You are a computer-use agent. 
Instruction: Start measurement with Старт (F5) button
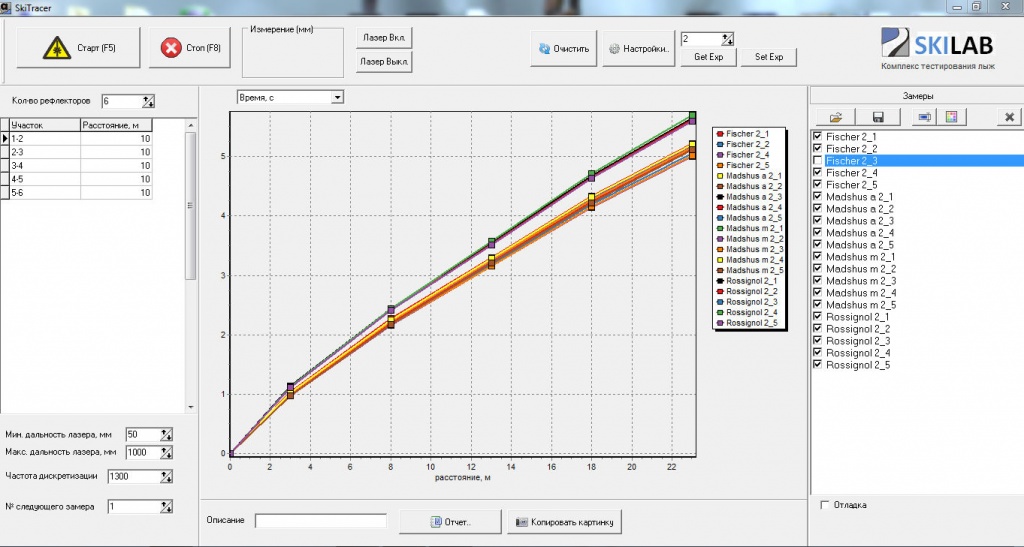(x=78, y=48)
